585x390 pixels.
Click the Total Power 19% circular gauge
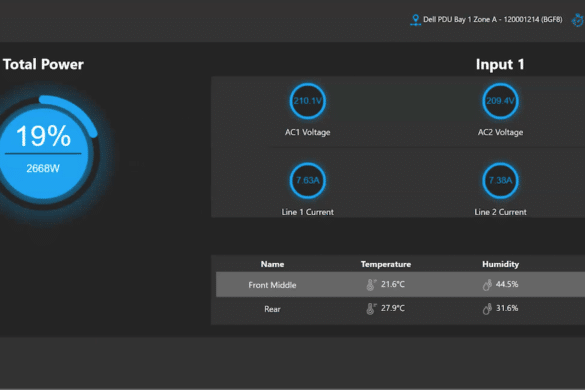point(43,152)
